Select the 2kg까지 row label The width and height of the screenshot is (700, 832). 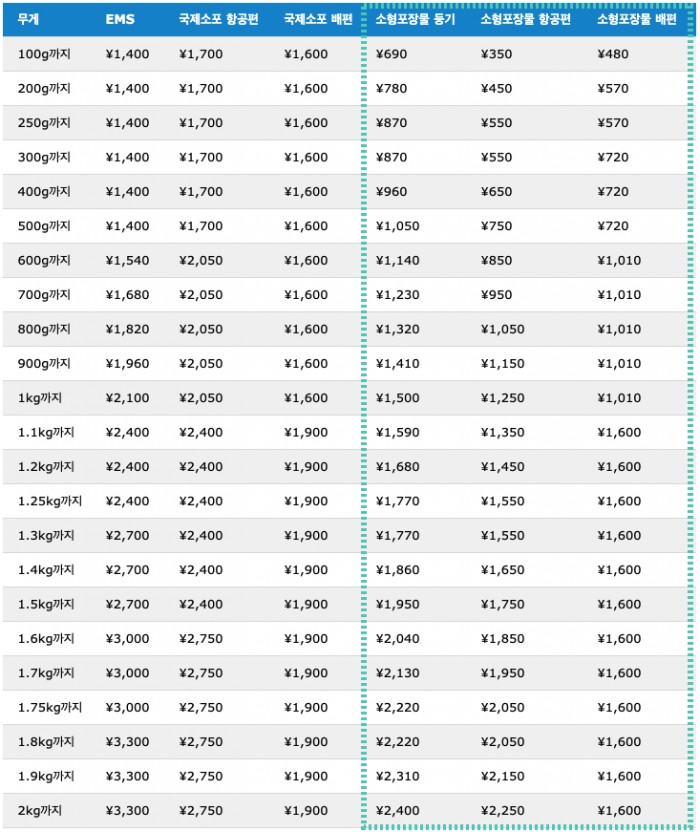[x=40, y=811]
